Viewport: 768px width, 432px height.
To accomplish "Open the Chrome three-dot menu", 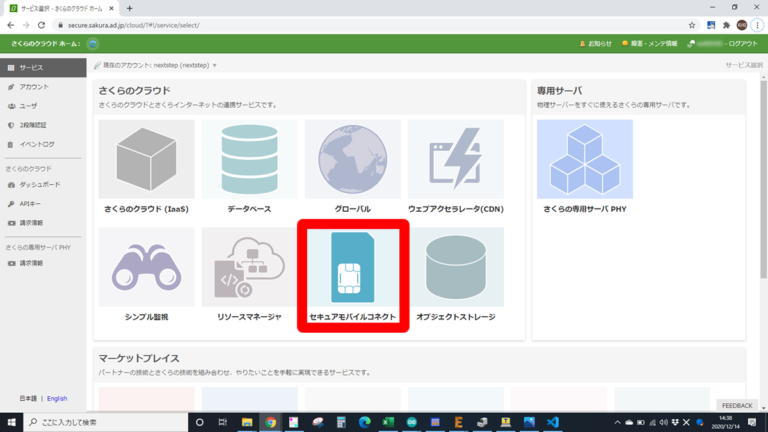I will pos(757,25).
